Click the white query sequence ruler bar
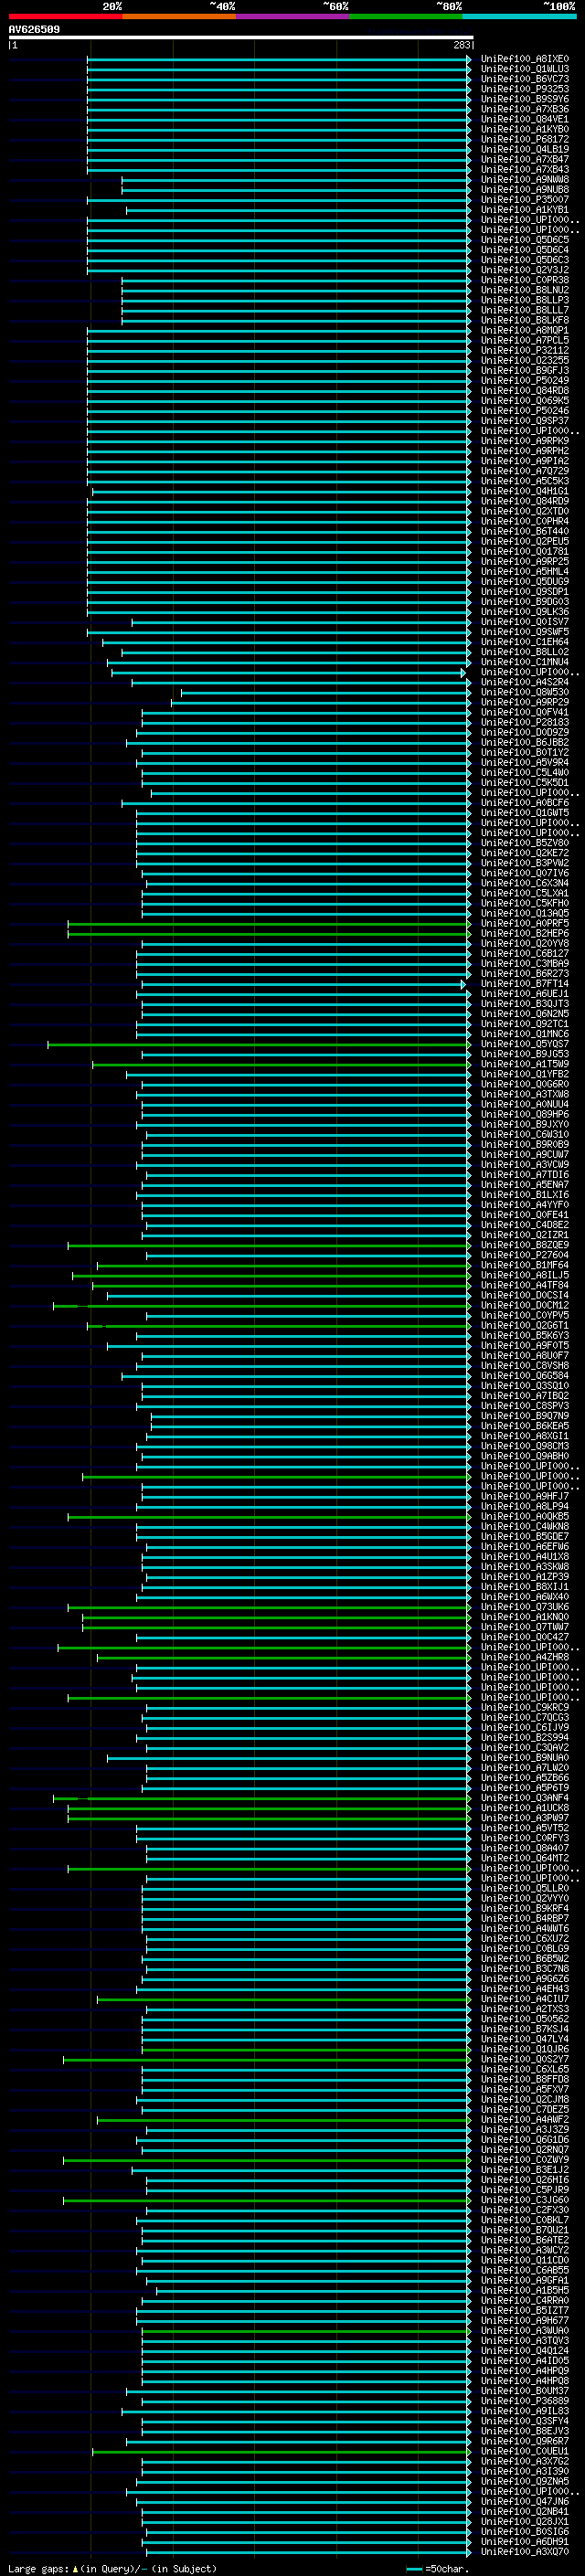 (x=241, y=37)
